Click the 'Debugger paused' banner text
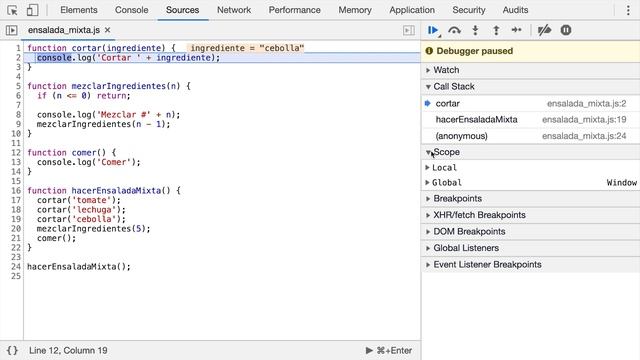Image resolution: width=640 pixels, height=360 pixels. (475, 51)
